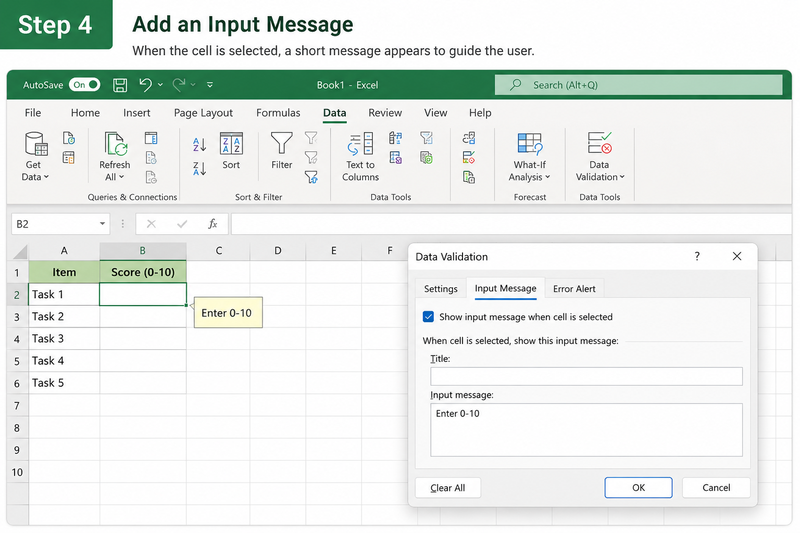800x533 pixels.
Task: Click the Refresh All icon
Action: pyautogui.click(x=115, y=143)
